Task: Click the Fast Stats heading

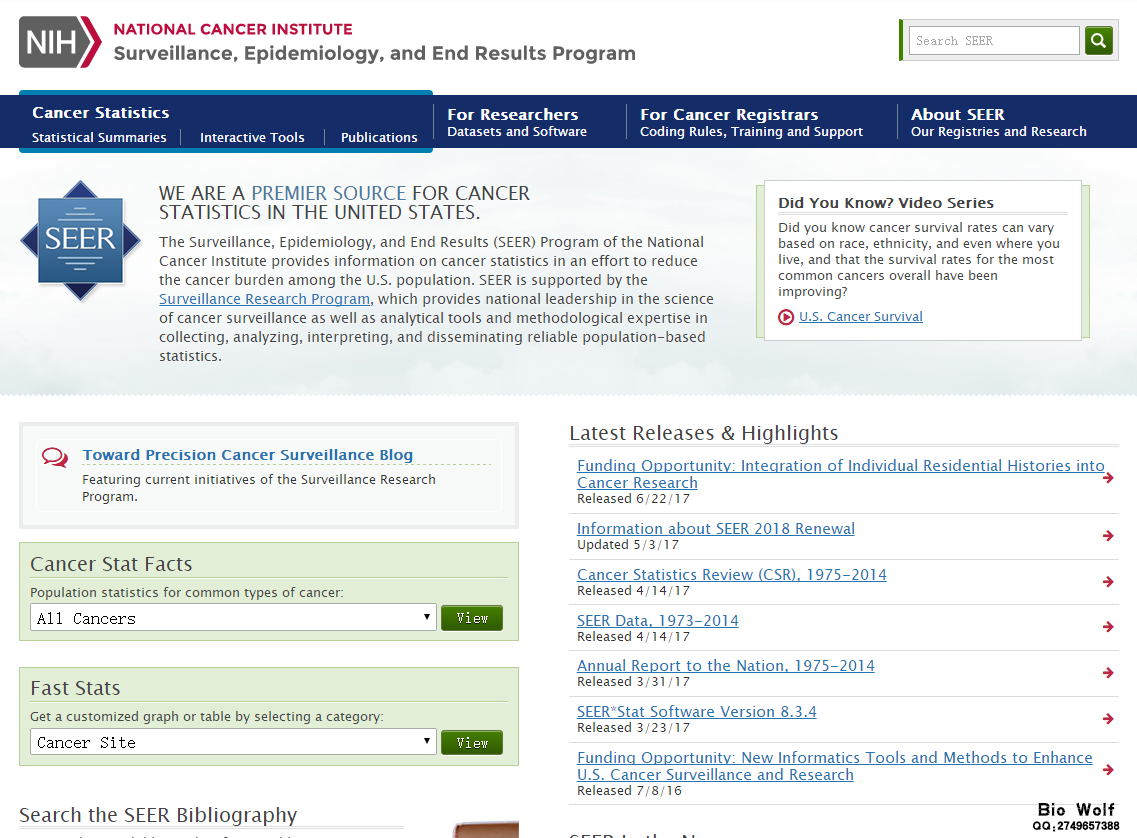Action: [75, 688]
